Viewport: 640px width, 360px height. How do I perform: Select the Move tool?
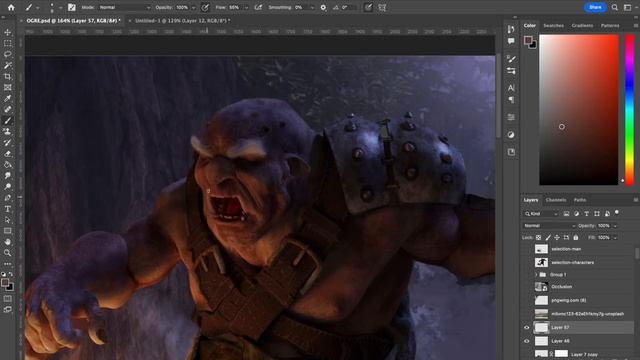tap(7, 32)
